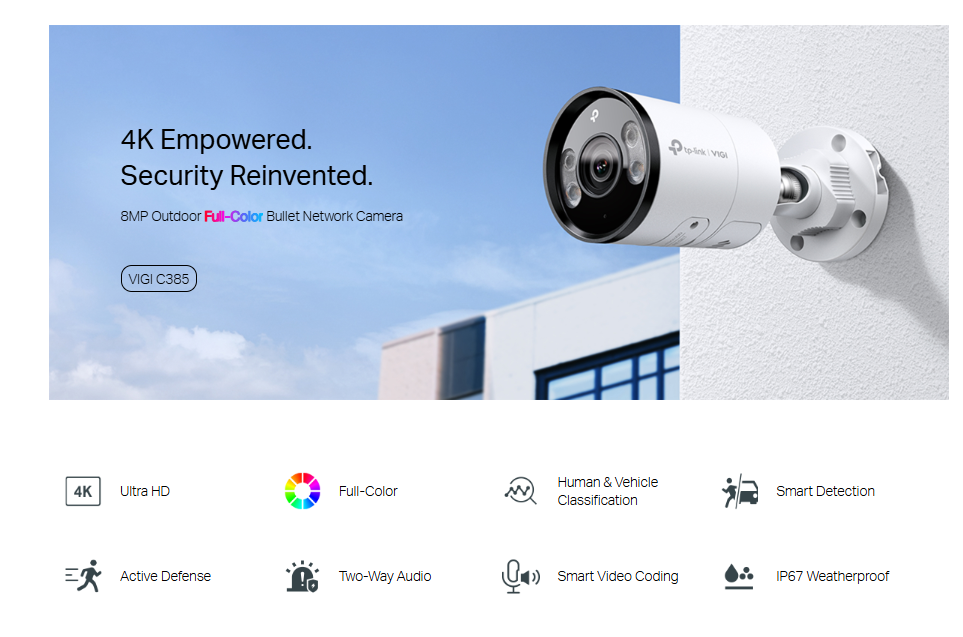
Task: Click the 4K Empowered Security Reinvented headline
Action: click(x=247, y=157)
